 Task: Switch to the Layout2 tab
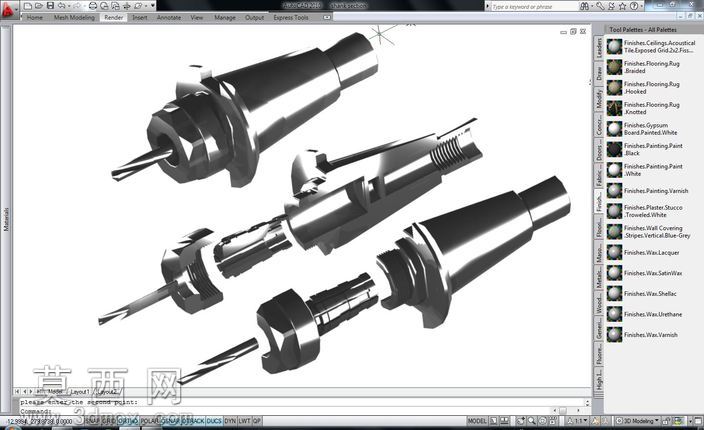click(x=107, y=392)
